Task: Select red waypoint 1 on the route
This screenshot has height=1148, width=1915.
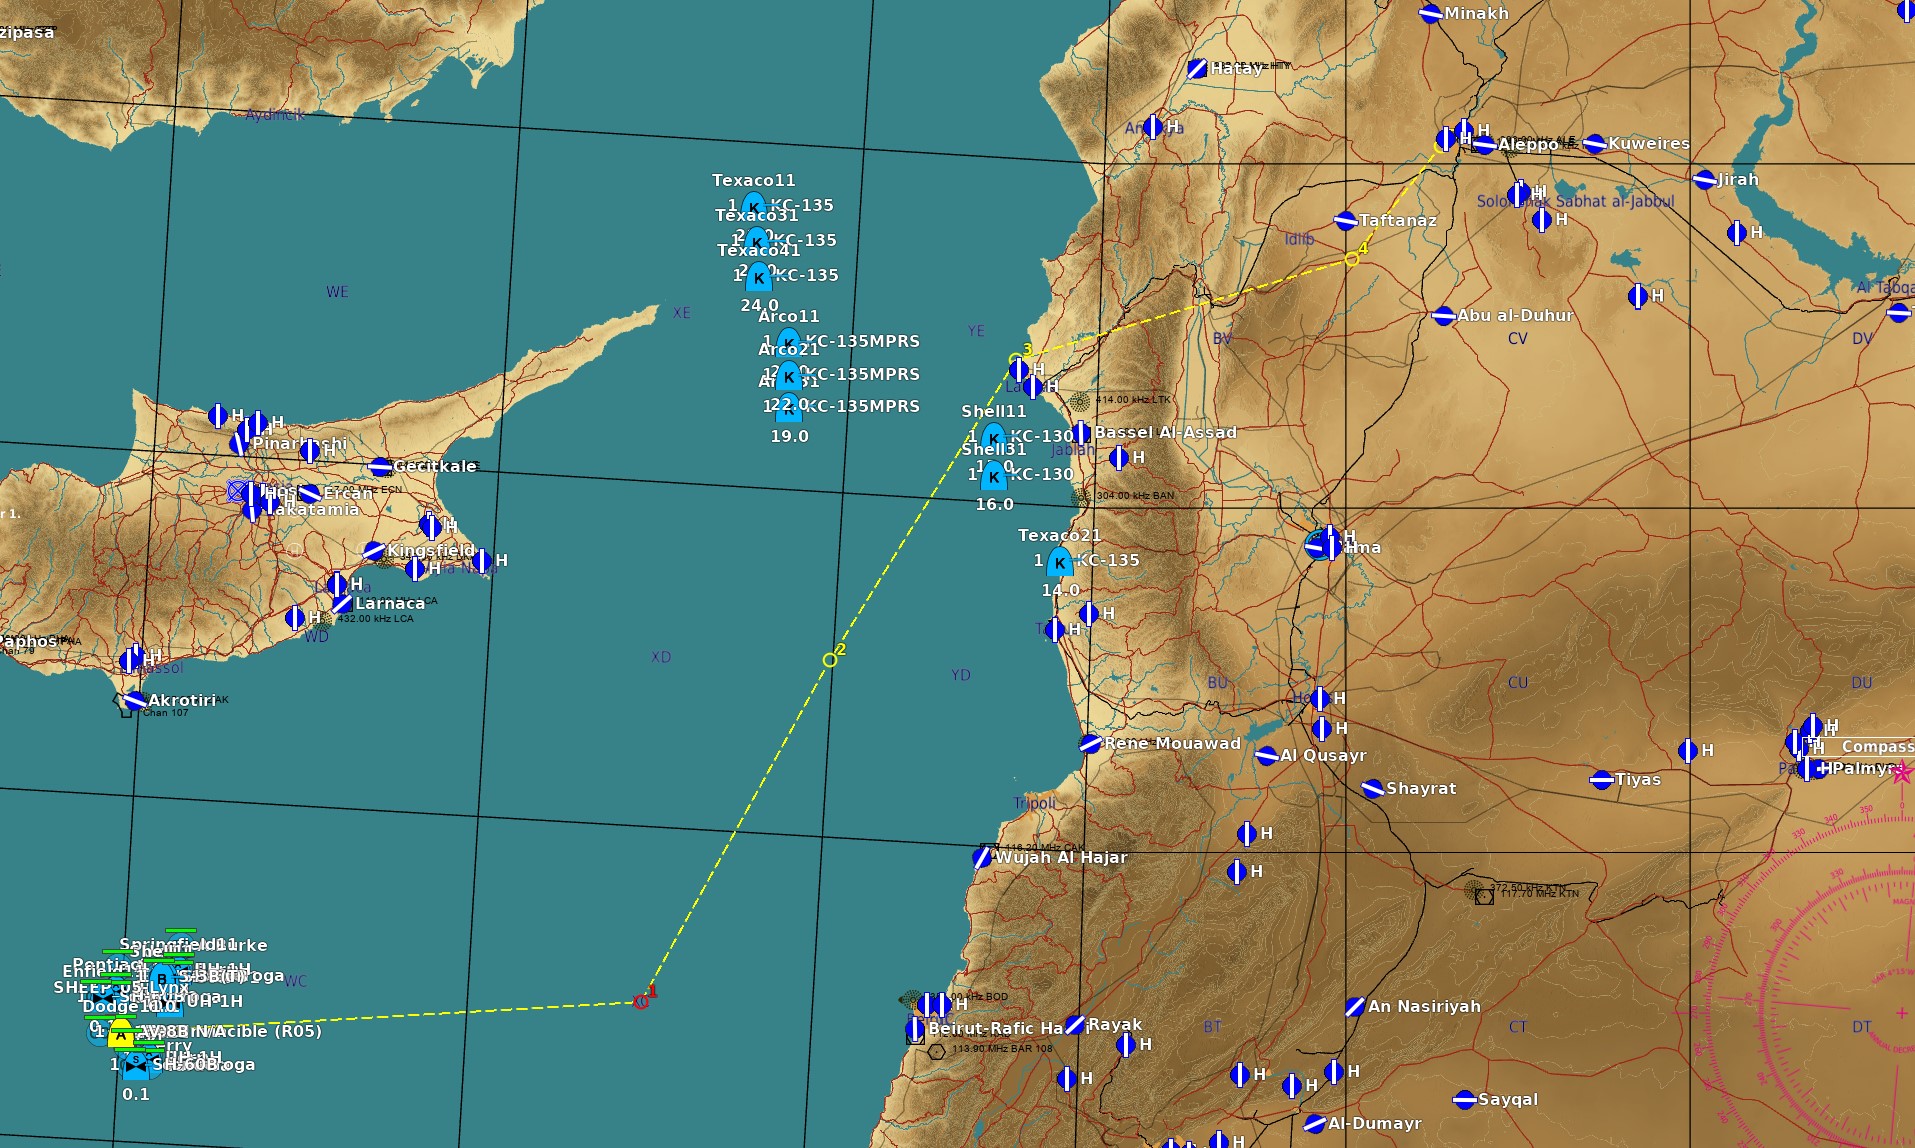Action: coord(641,1001)
